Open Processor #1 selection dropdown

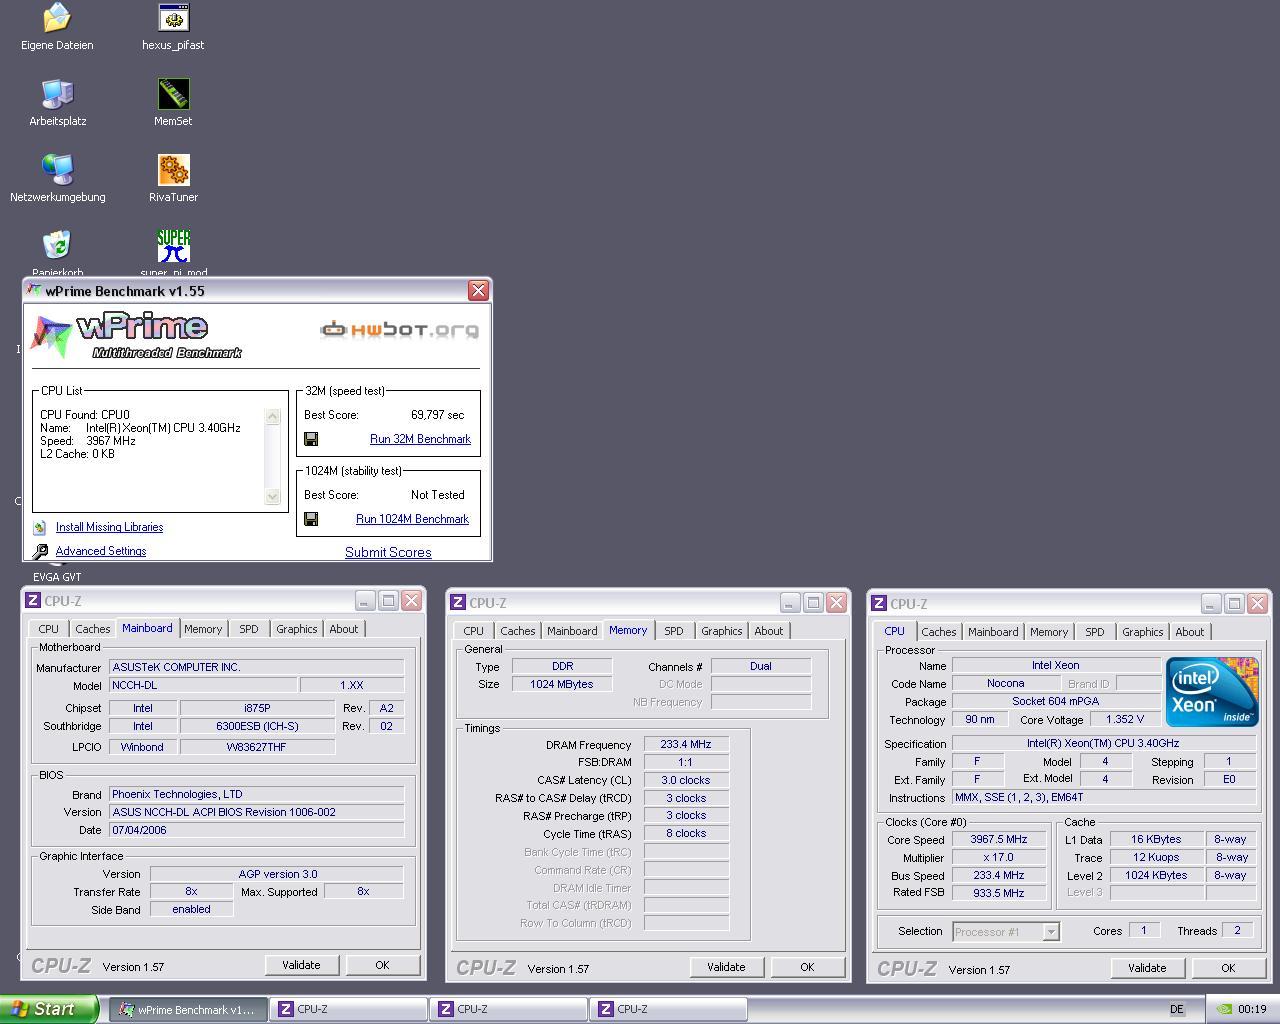1005,932
